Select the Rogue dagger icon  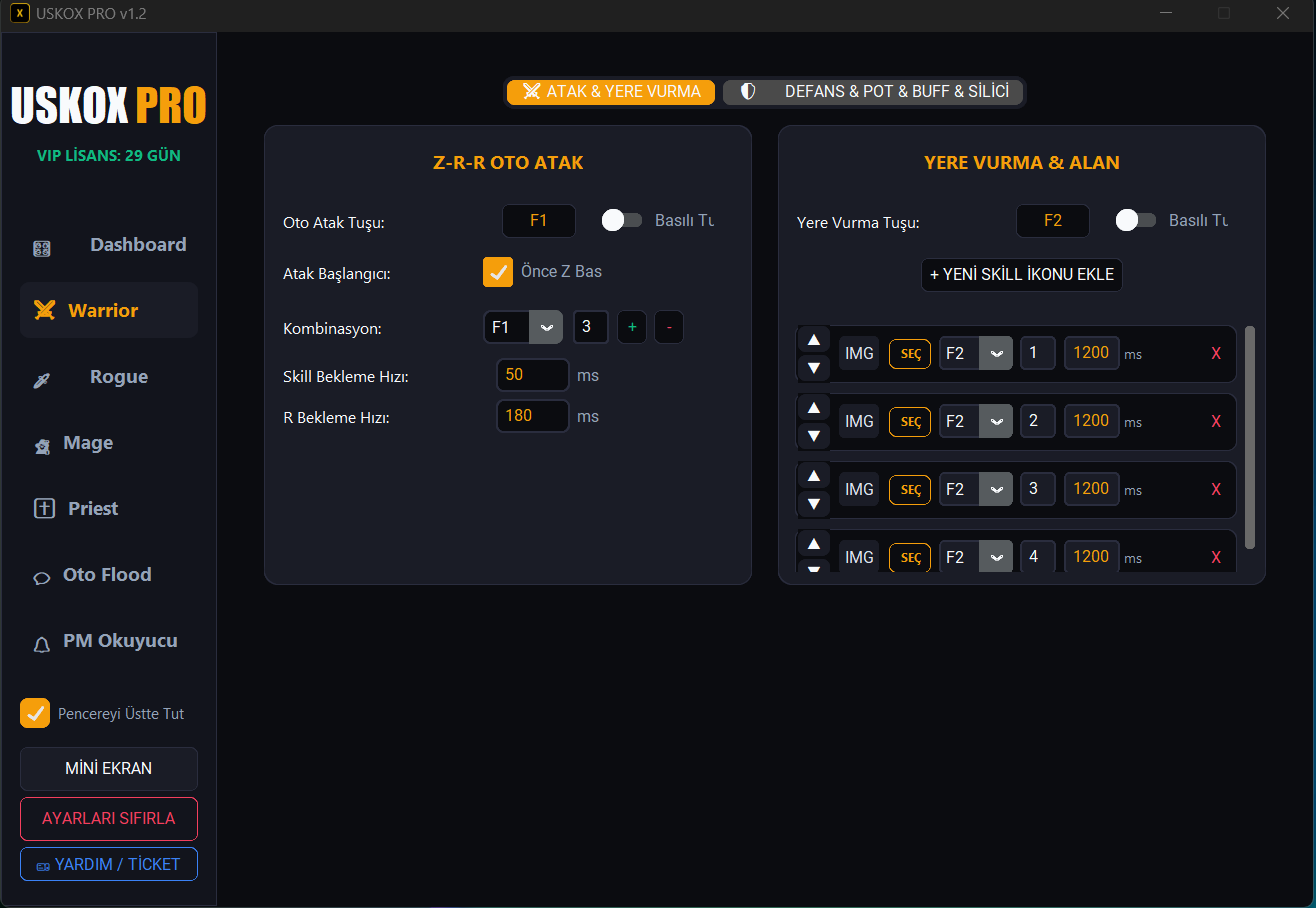[42, 380]
